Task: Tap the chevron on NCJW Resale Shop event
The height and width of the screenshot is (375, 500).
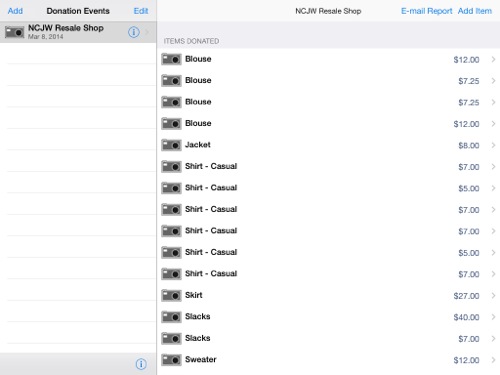Action: tap(148, 32)
